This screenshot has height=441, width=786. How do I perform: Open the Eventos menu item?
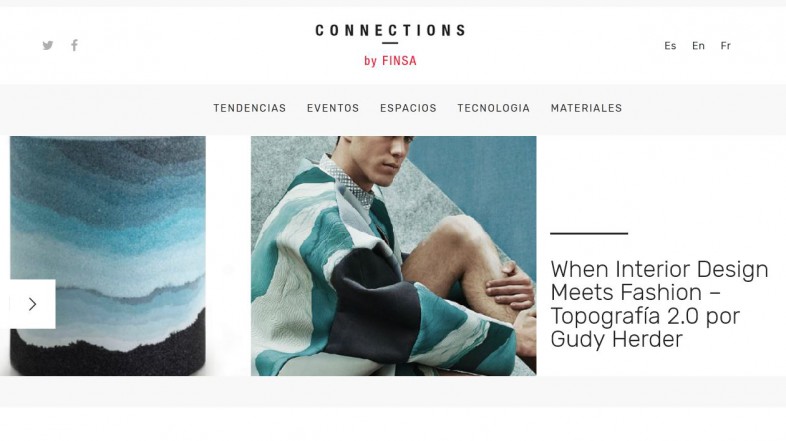pyautogui.click(x=333, y=108)
